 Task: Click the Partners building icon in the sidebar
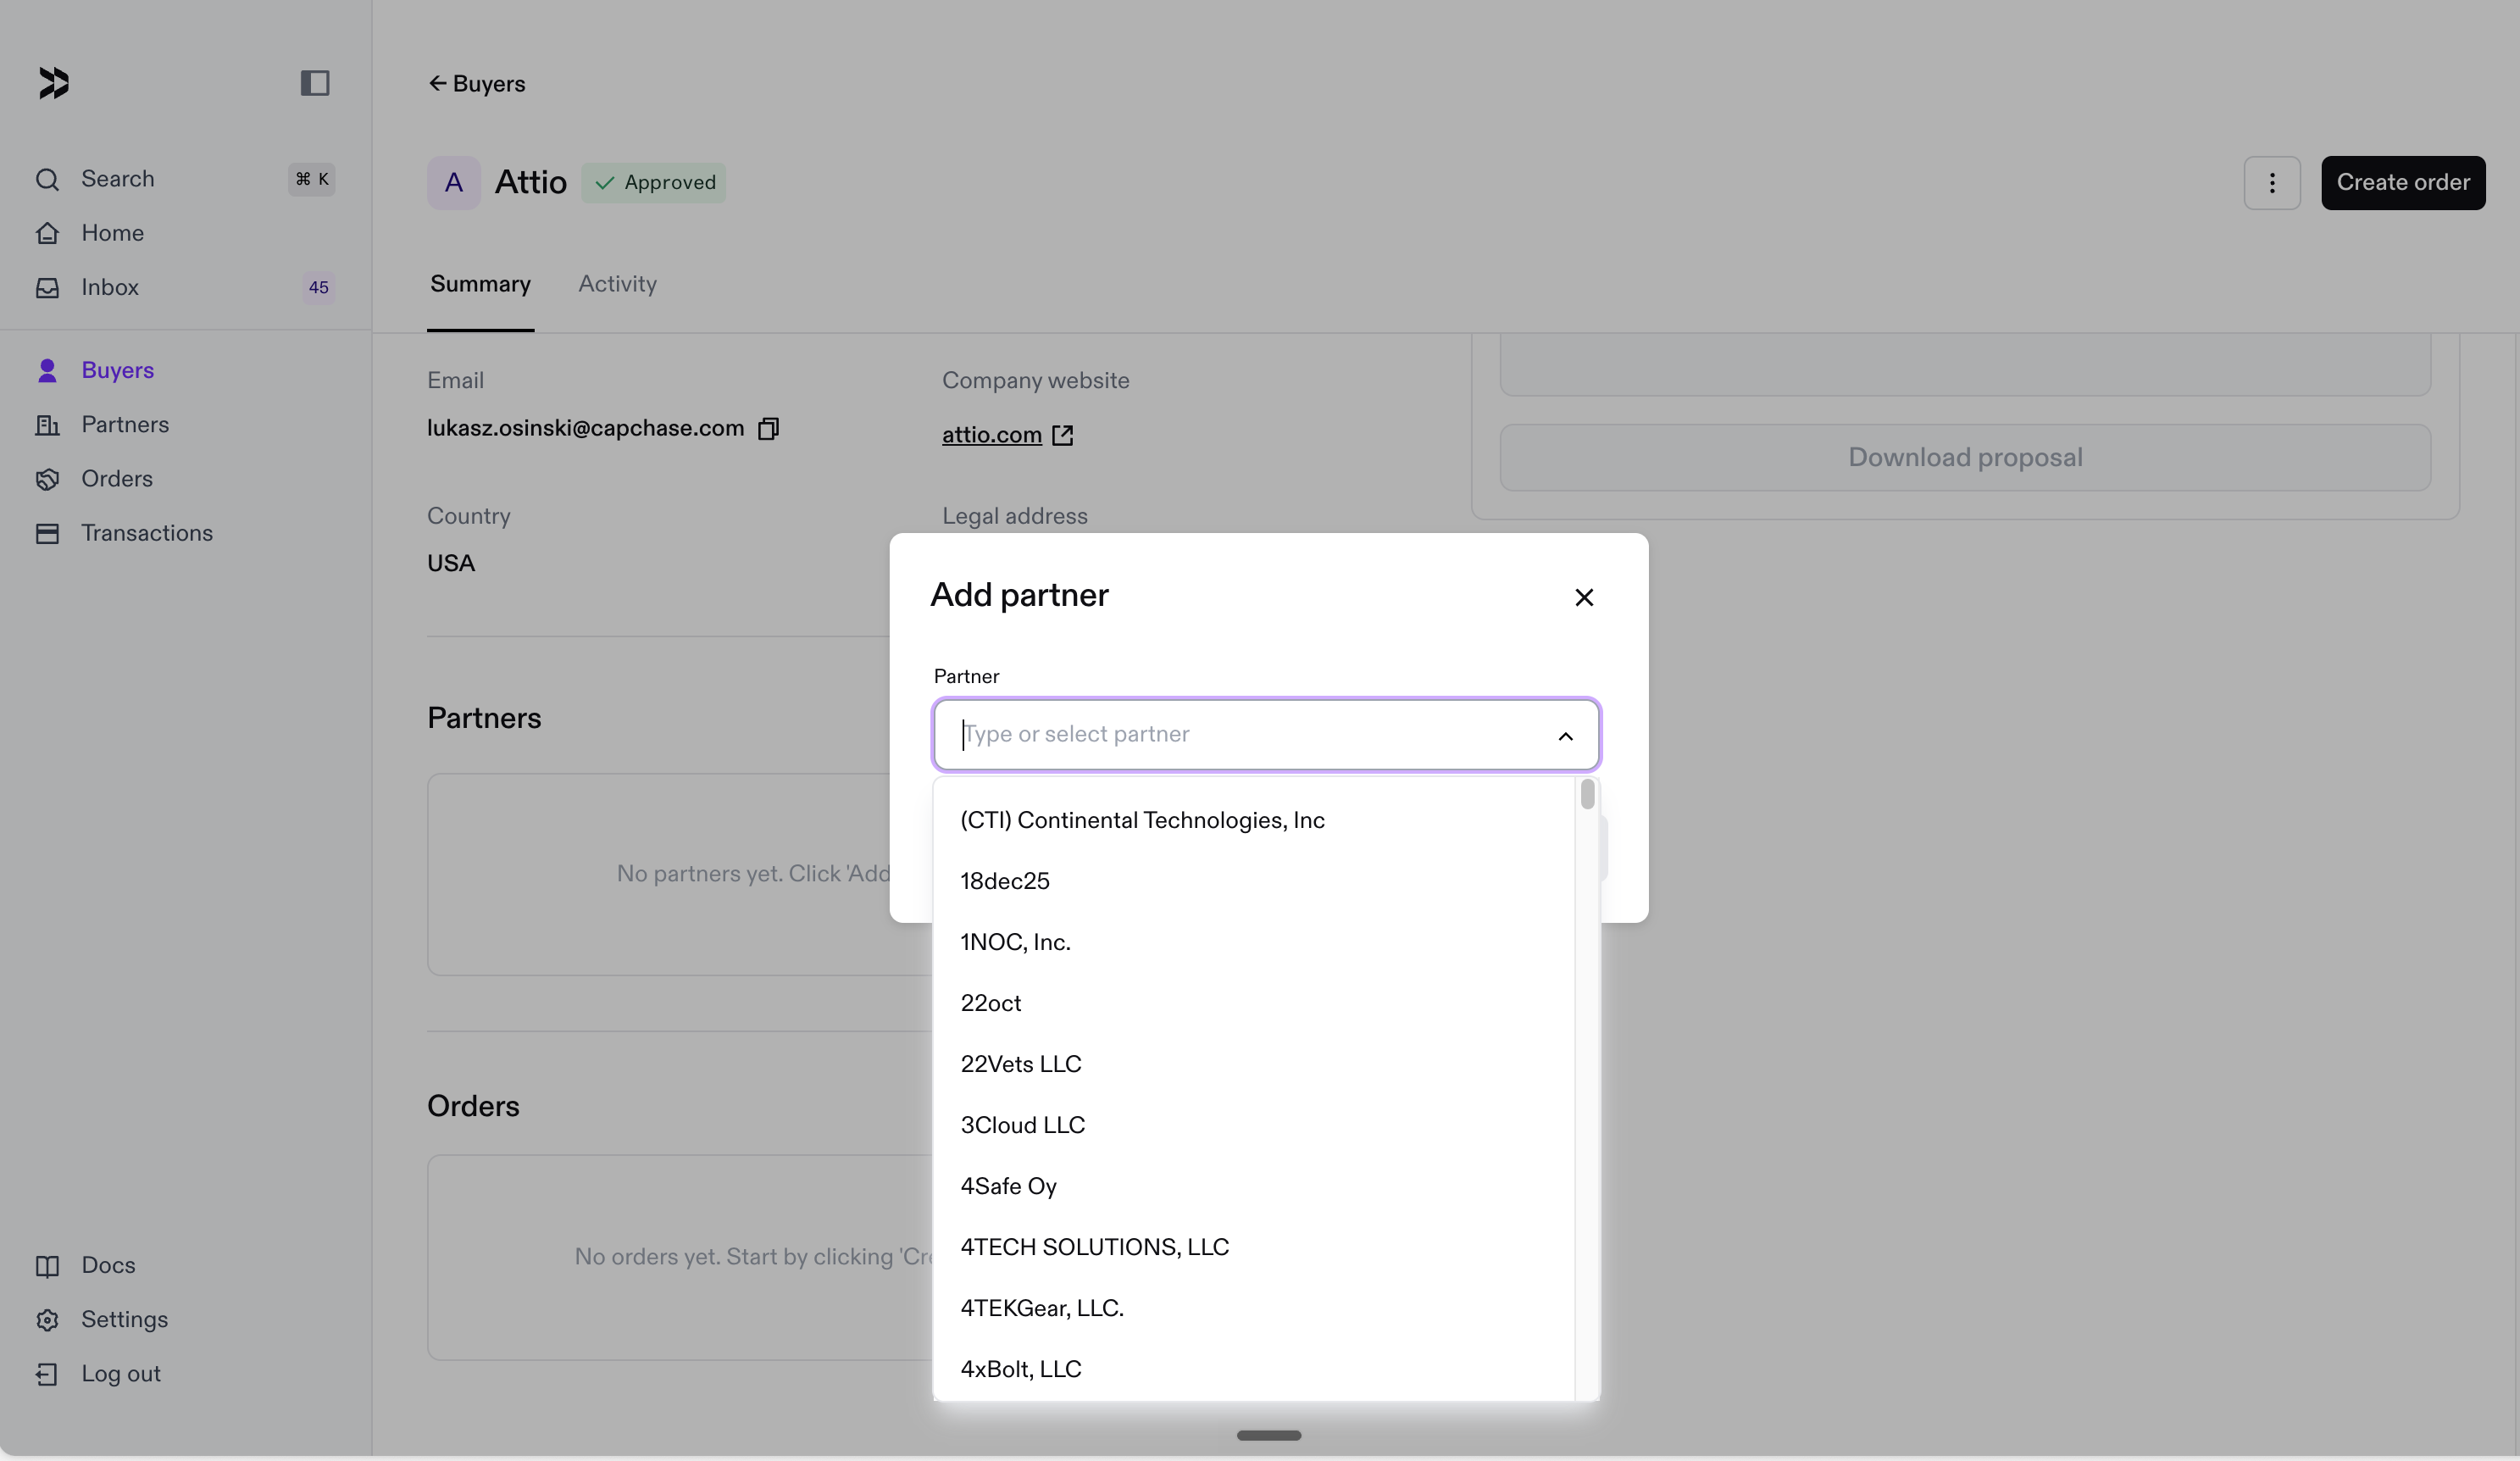[x=47, y=425]
